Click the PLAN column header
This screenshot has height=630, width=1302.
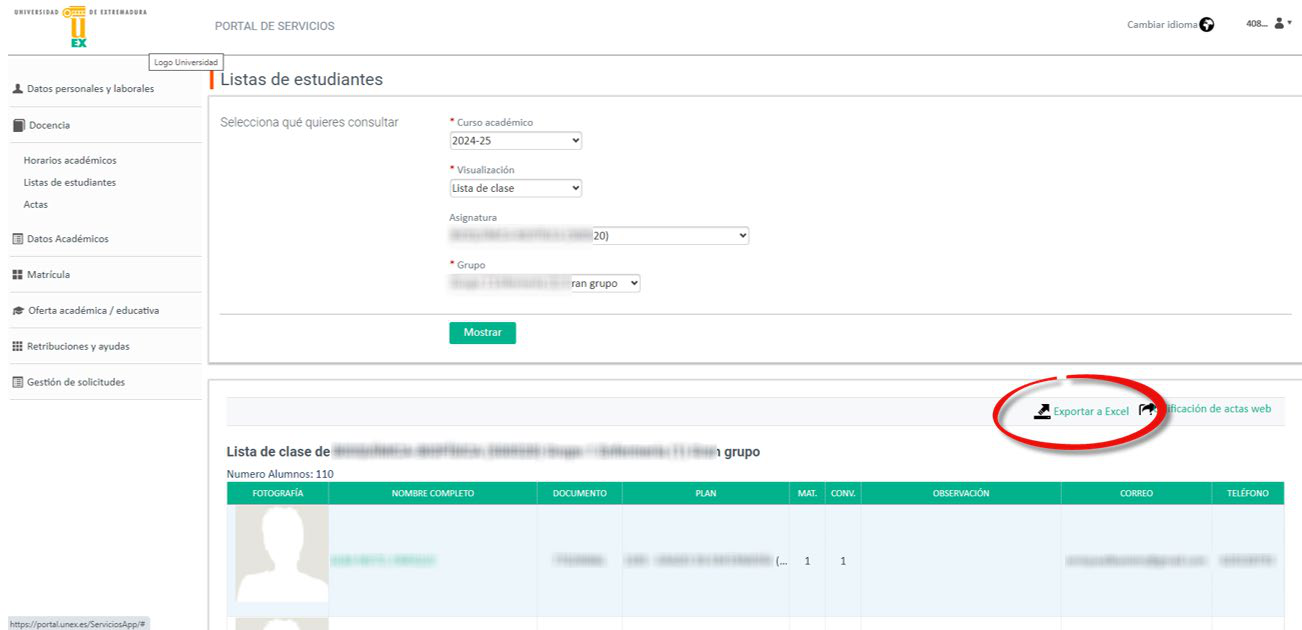pyautogui.click(x=706, y=494)
